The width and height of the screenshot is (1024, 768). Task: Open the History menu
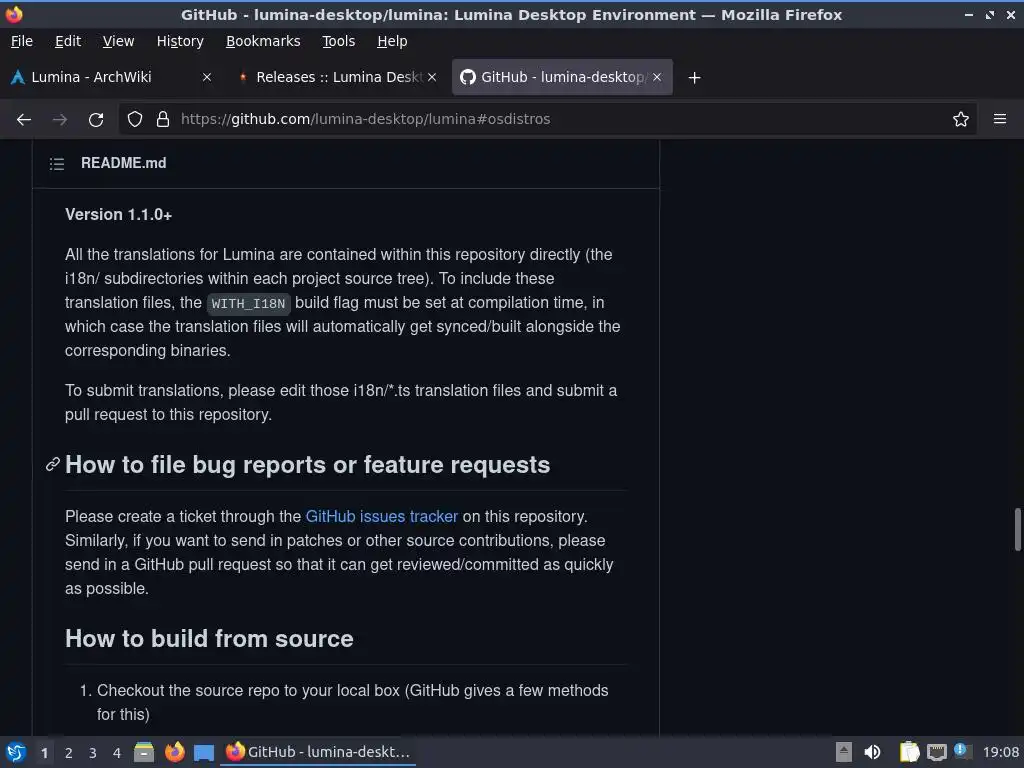coord(180,41)
